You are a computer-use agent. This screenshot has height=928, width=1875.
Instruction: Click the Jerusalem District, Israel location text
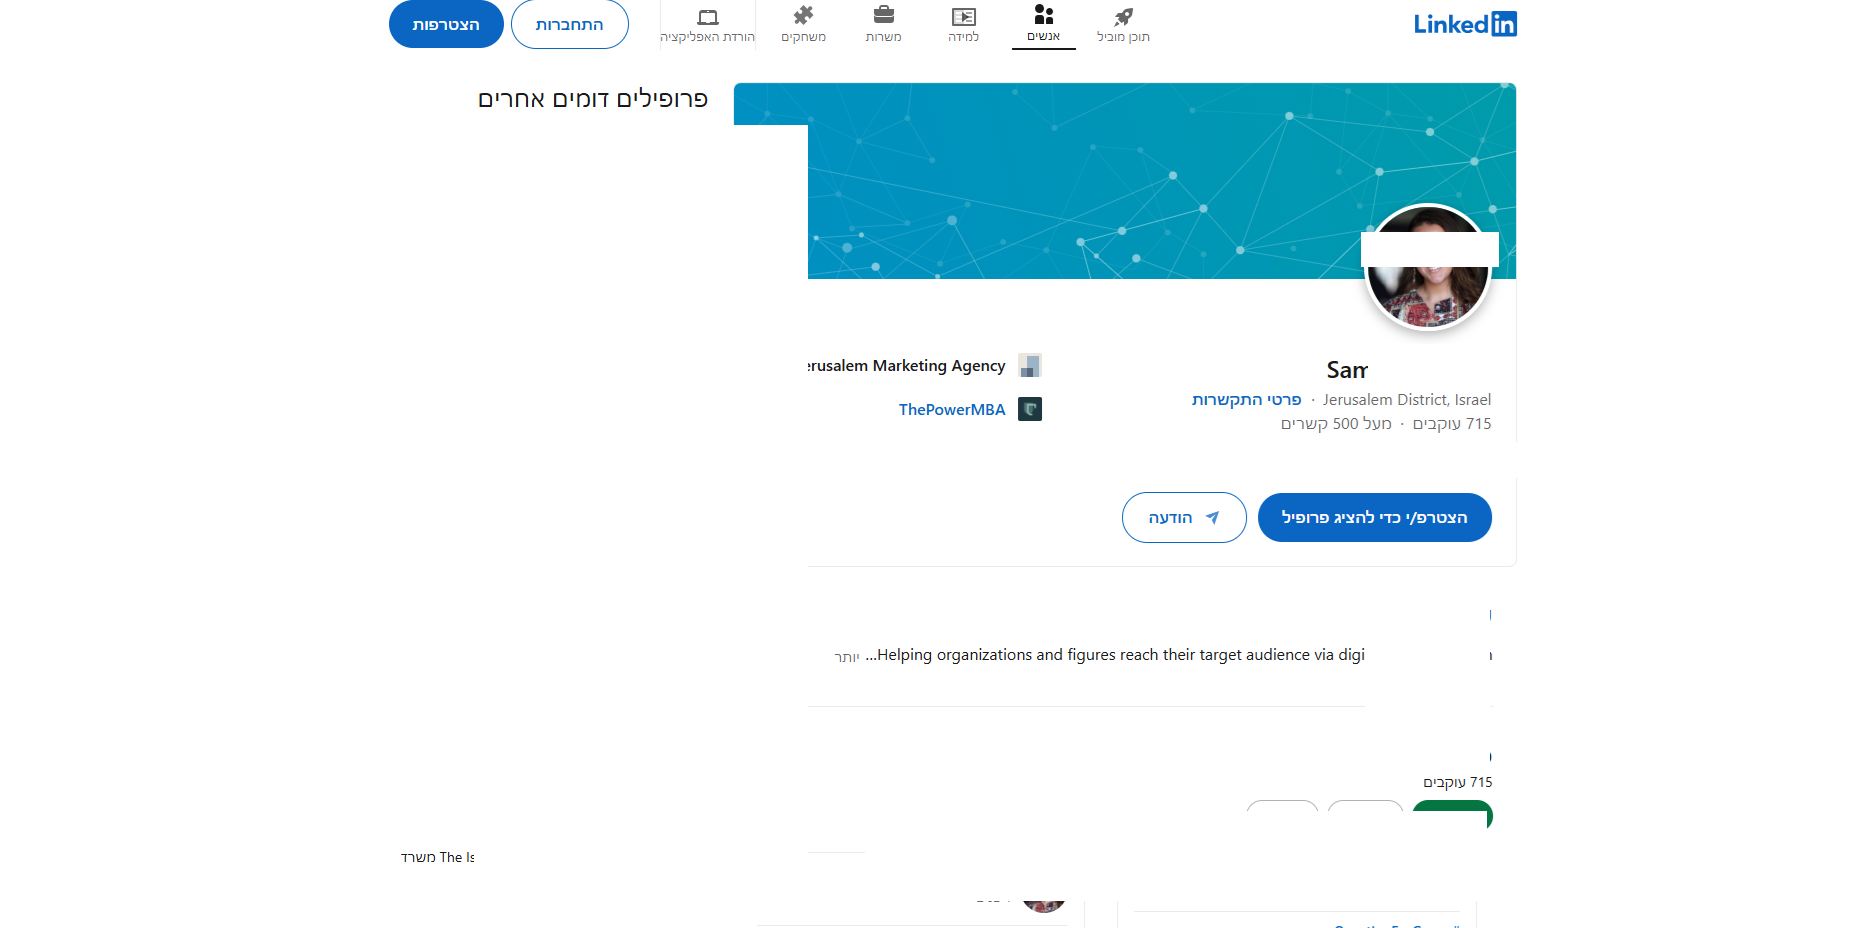point(1407,400)
